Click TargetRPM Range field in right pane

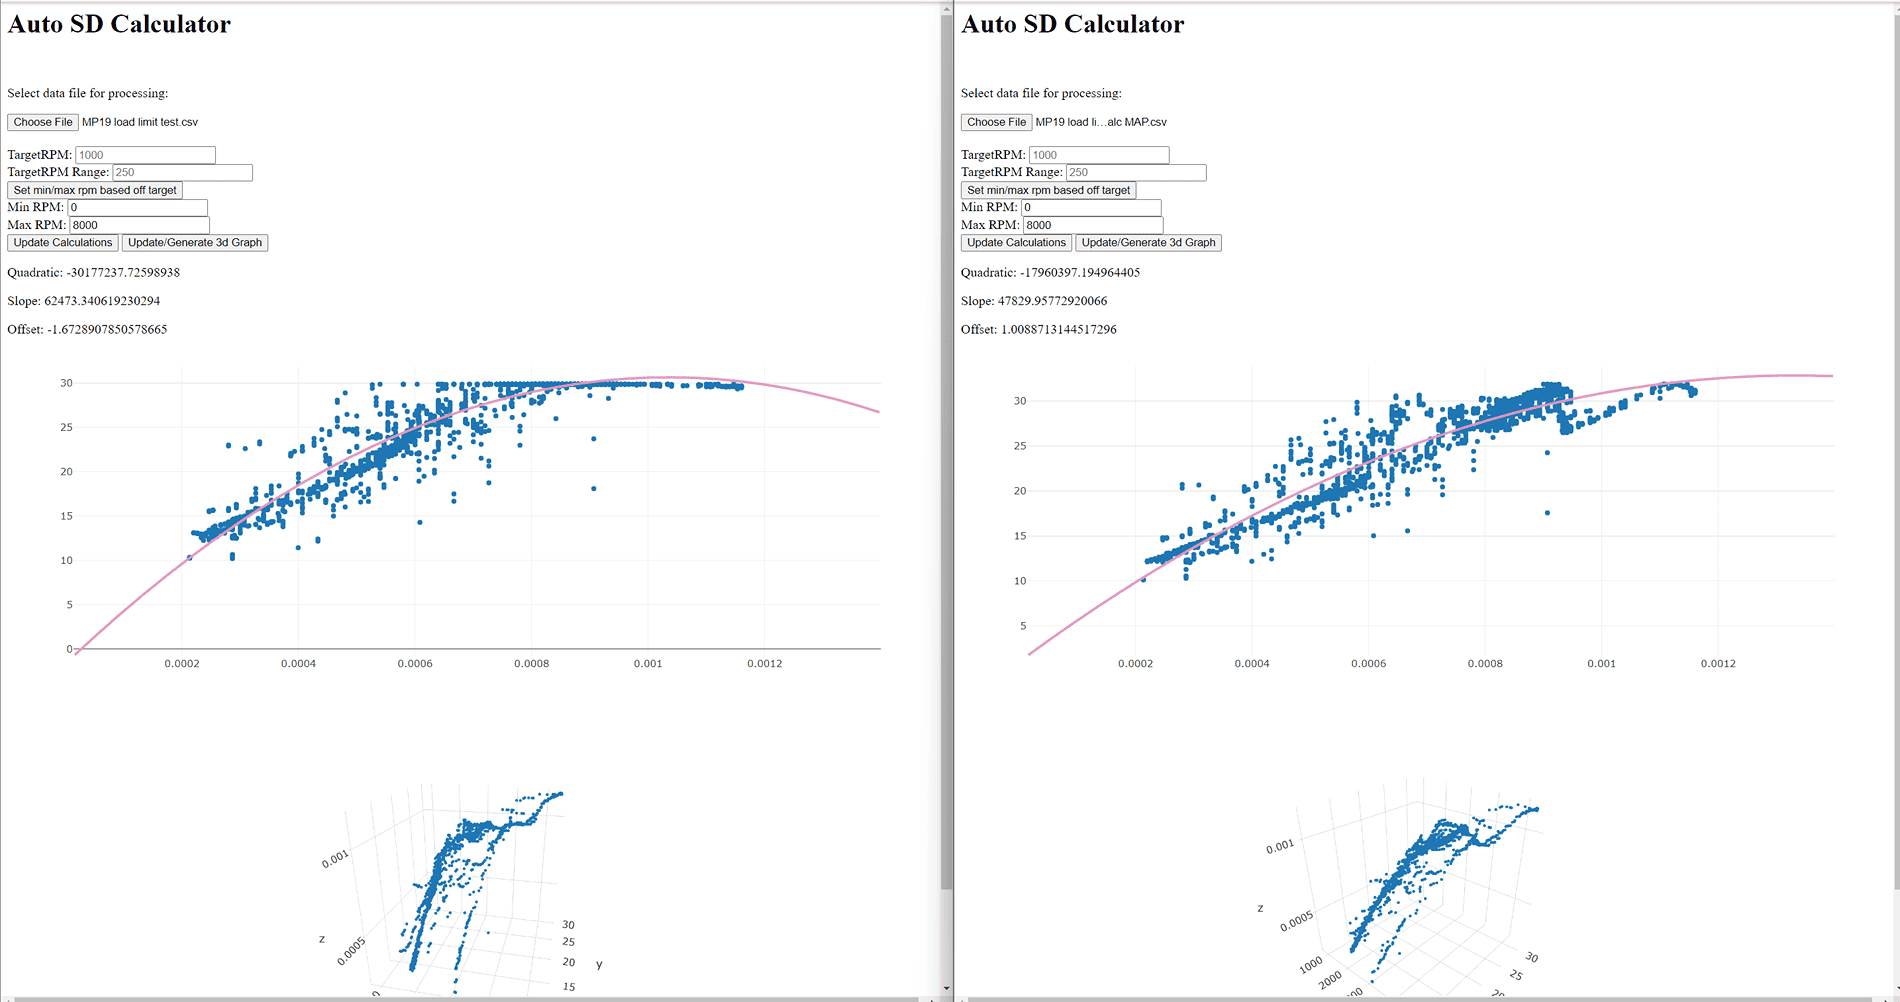pyautogui.click(x=1136, y=172)
